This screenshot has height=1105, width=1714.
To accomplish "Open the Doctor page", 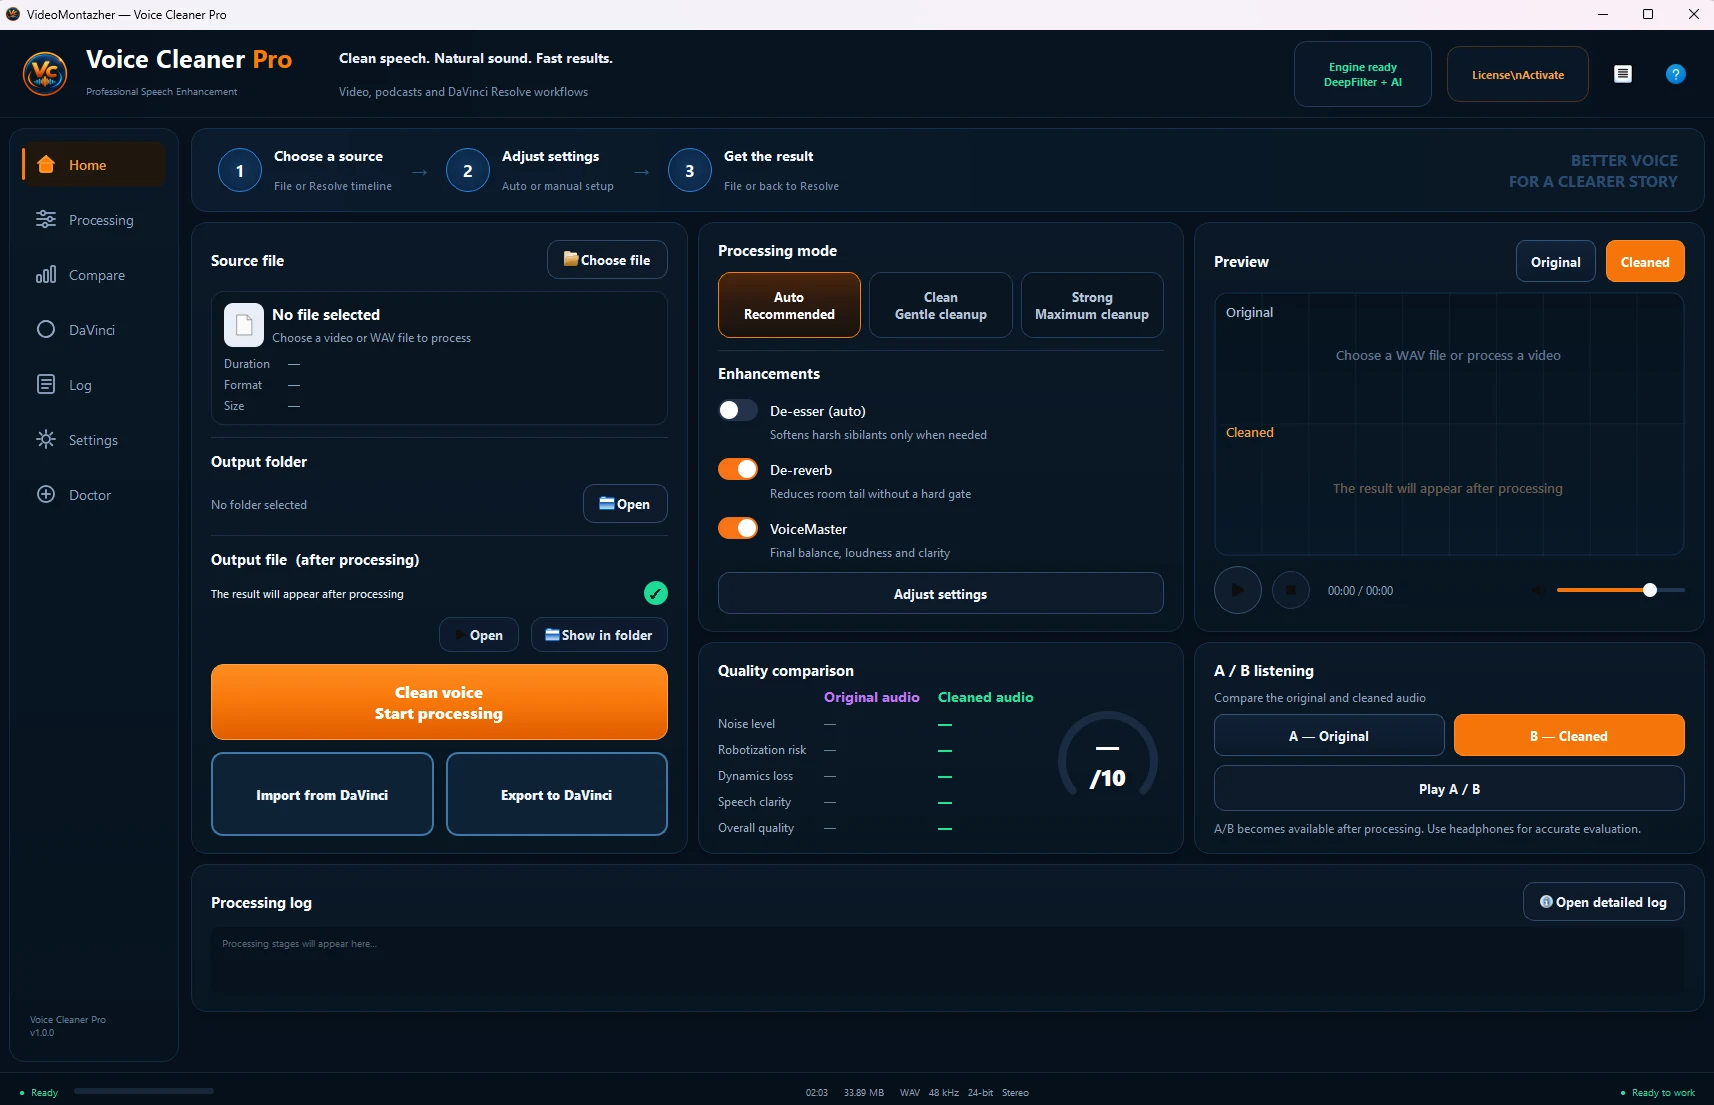I will [x=94, y=495].
